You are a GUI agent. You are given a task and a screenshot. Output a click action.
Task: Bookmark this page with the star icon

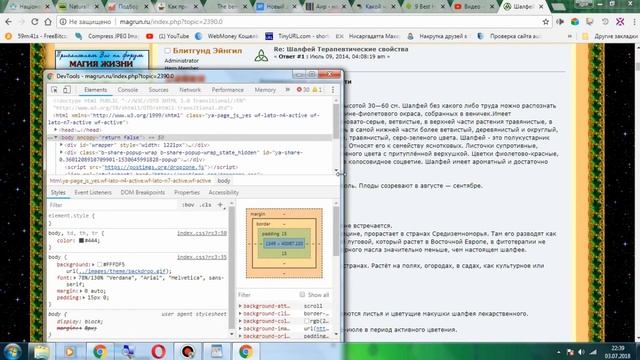(x=546, y=22)
